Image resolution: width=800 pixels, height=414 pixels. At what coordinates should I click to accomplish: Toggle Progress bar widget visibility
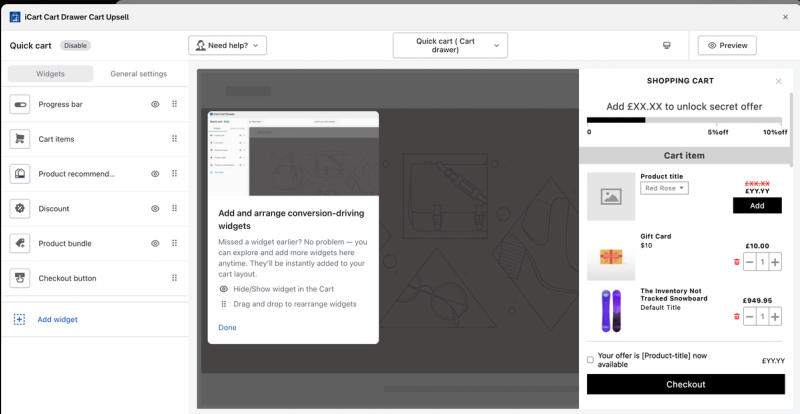point(155,104)
